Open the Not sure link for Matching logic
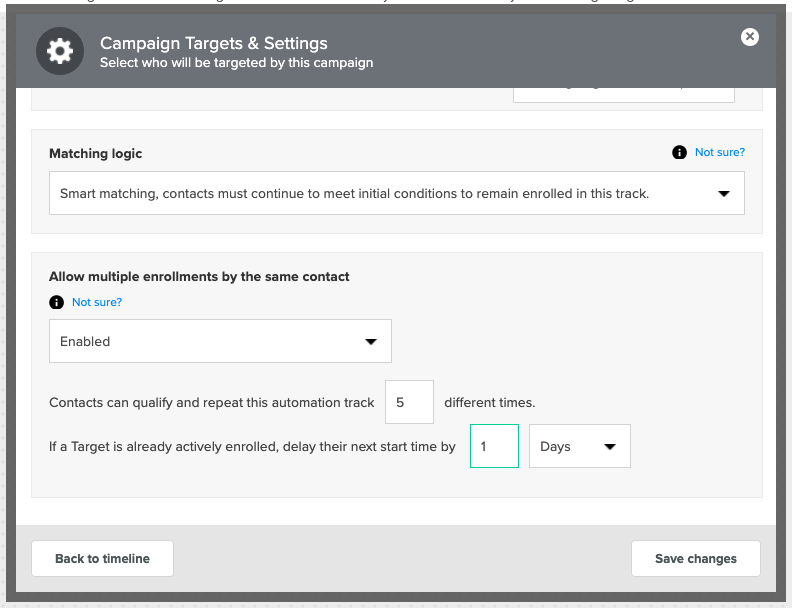 [x=720, y=152]
